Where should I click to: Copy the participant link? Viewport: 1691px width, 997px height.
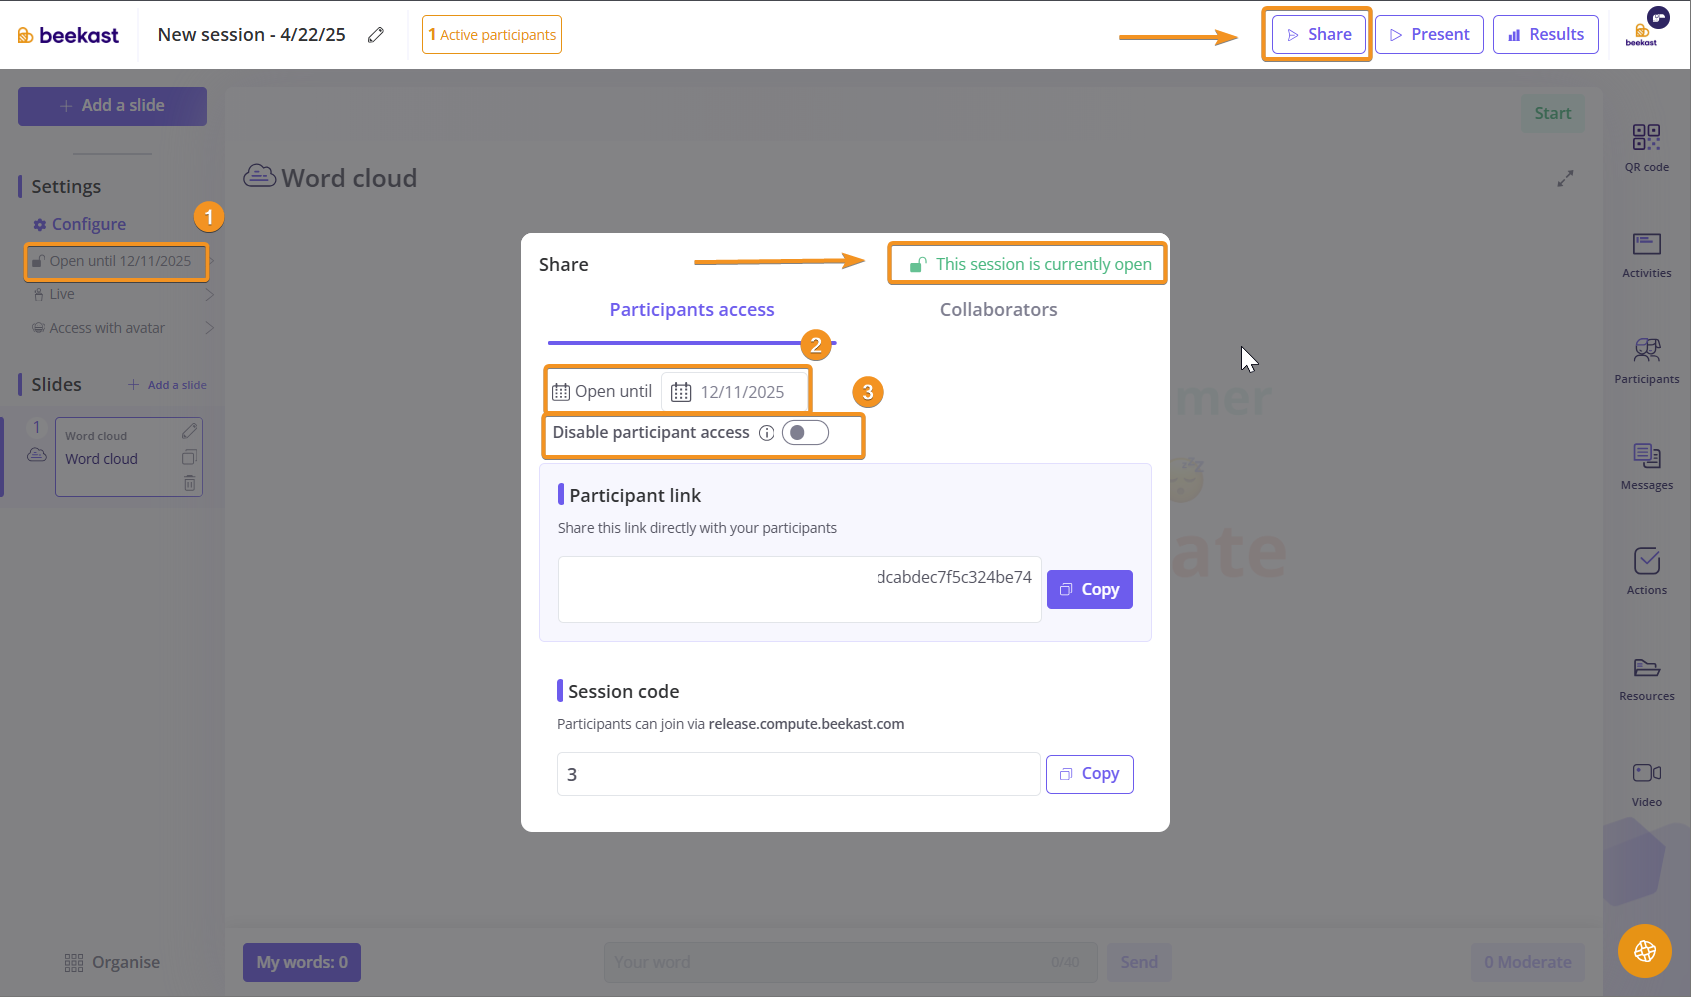coord(1089,590)
